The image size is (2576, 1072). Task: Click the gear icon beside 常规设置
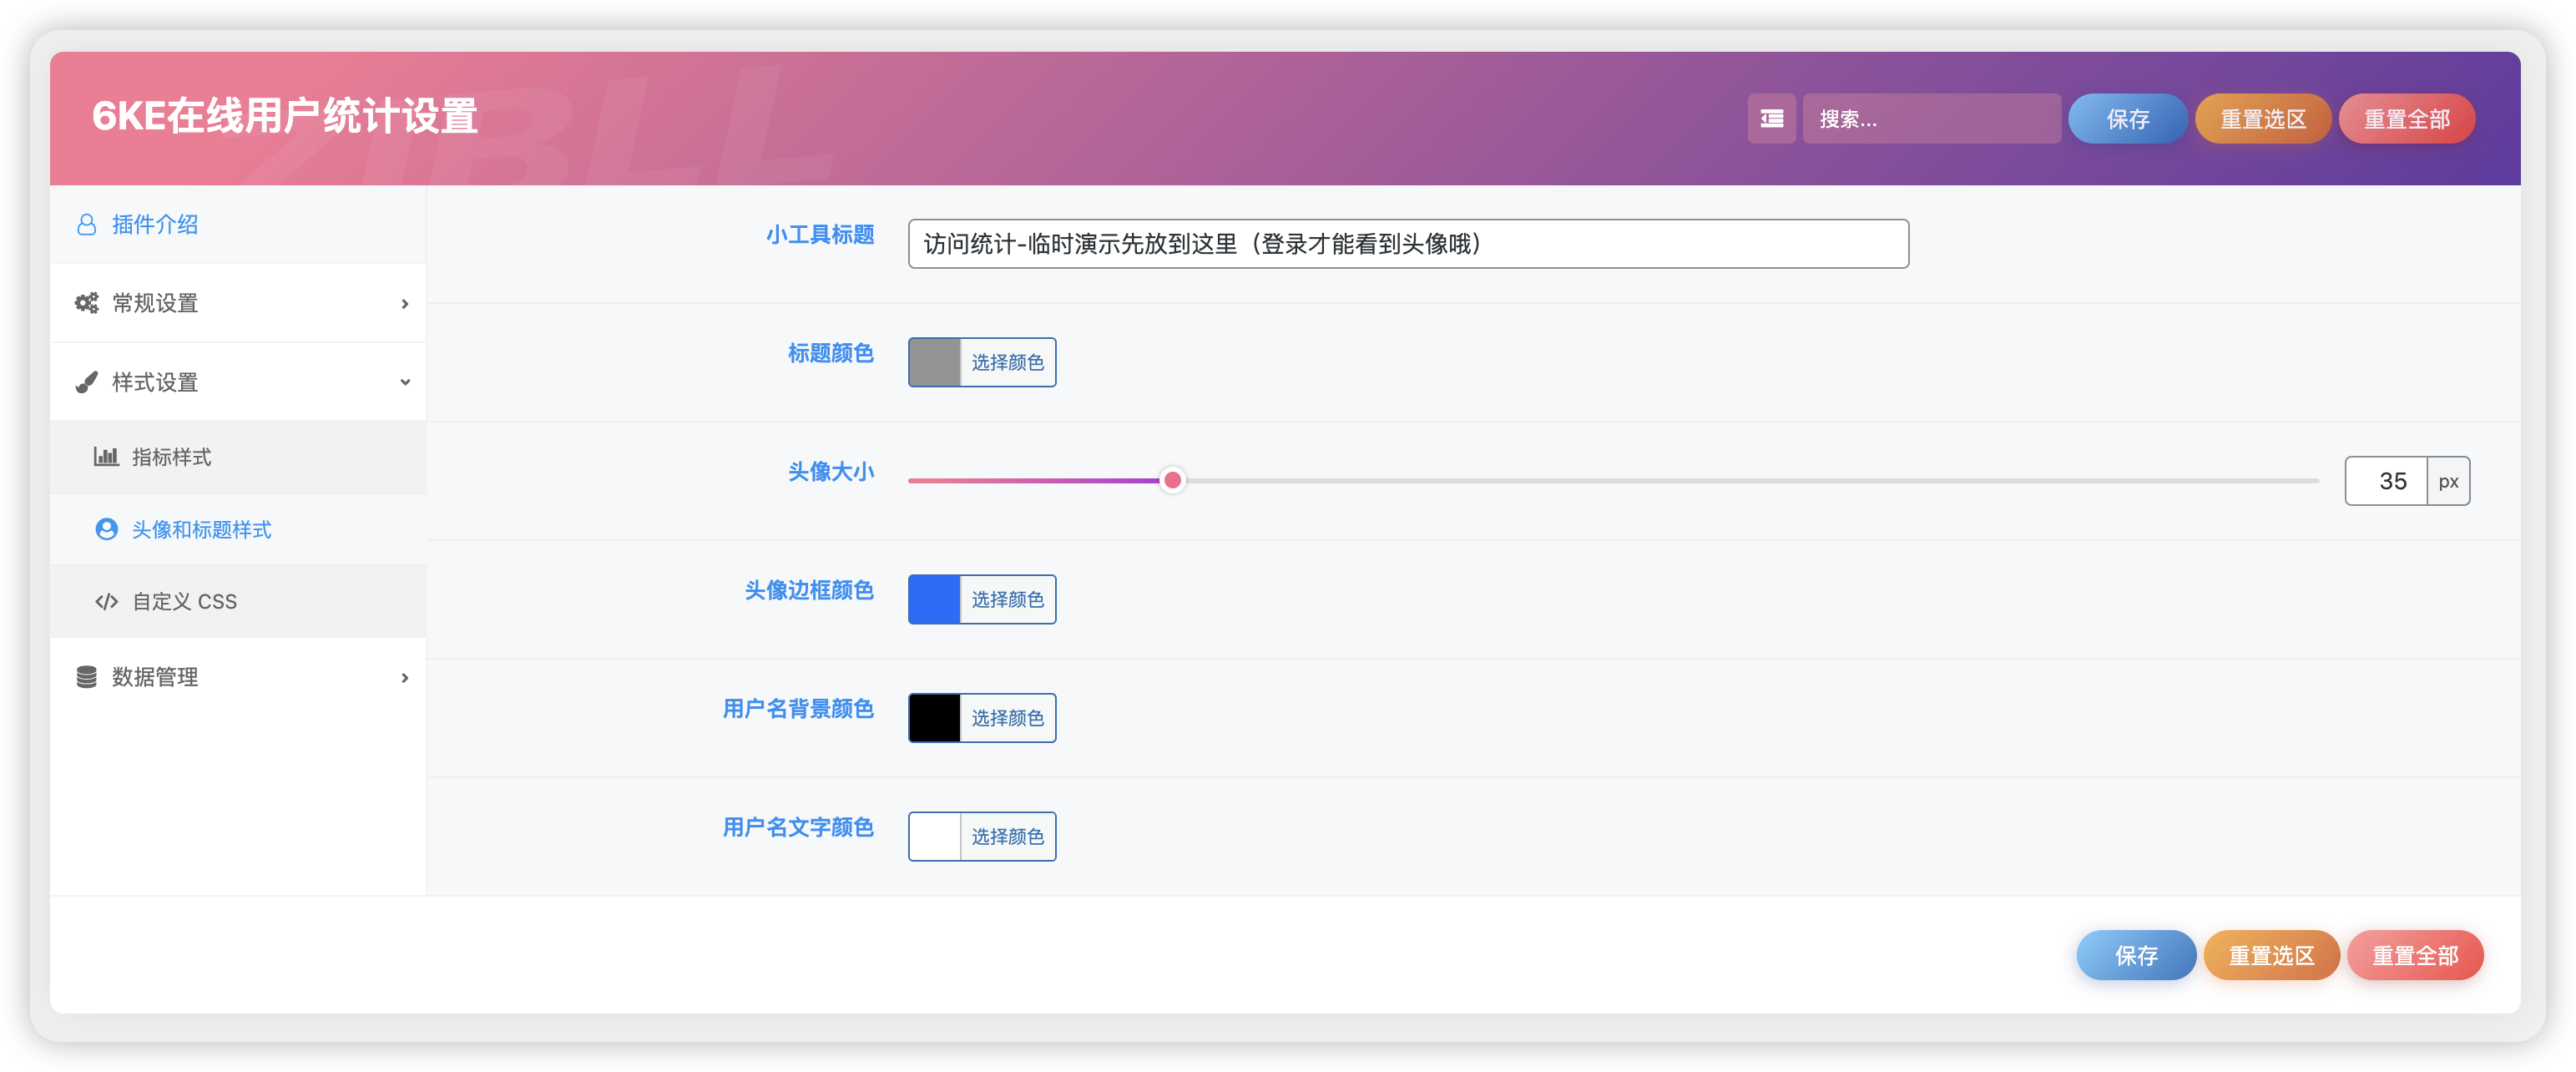click(86, 302)
